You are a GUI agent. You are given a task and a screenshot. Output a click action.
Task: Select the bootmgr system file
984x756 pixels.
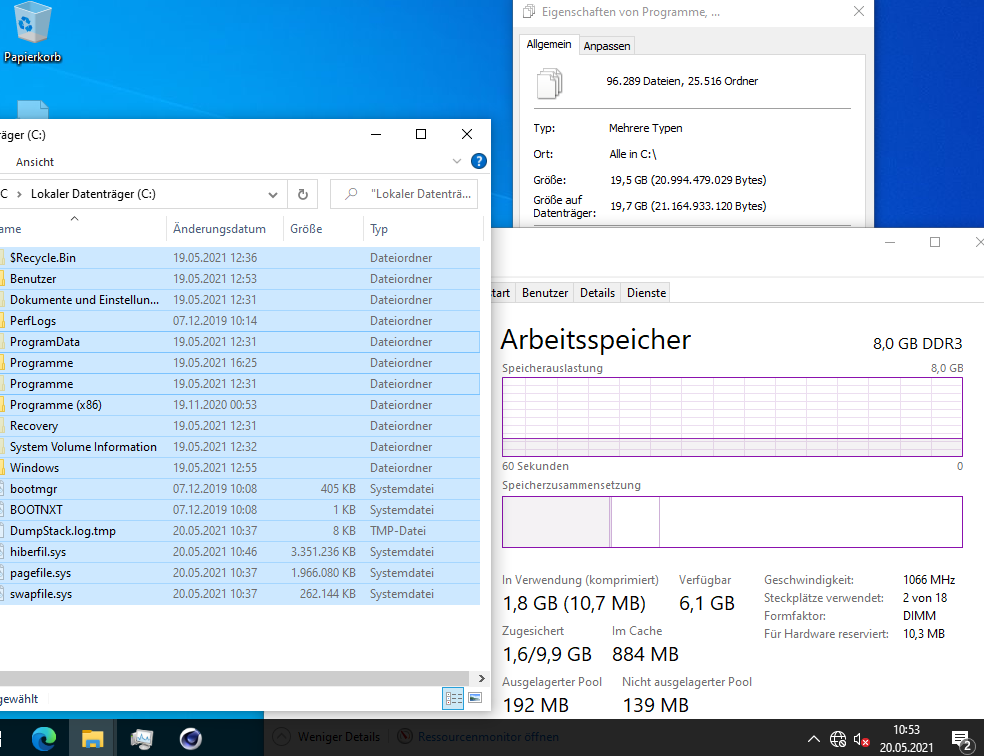click(x=240, y=489)
